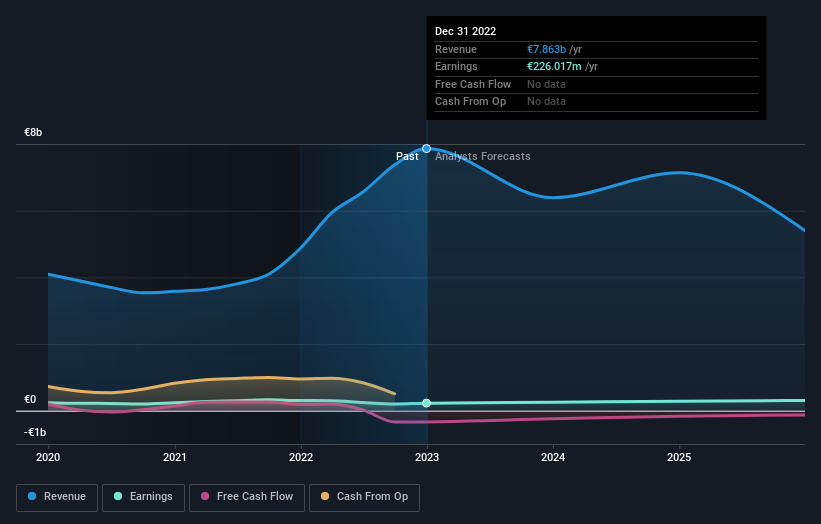
Task: Click the 2025 x-axis label
Action: click(679, 457)
